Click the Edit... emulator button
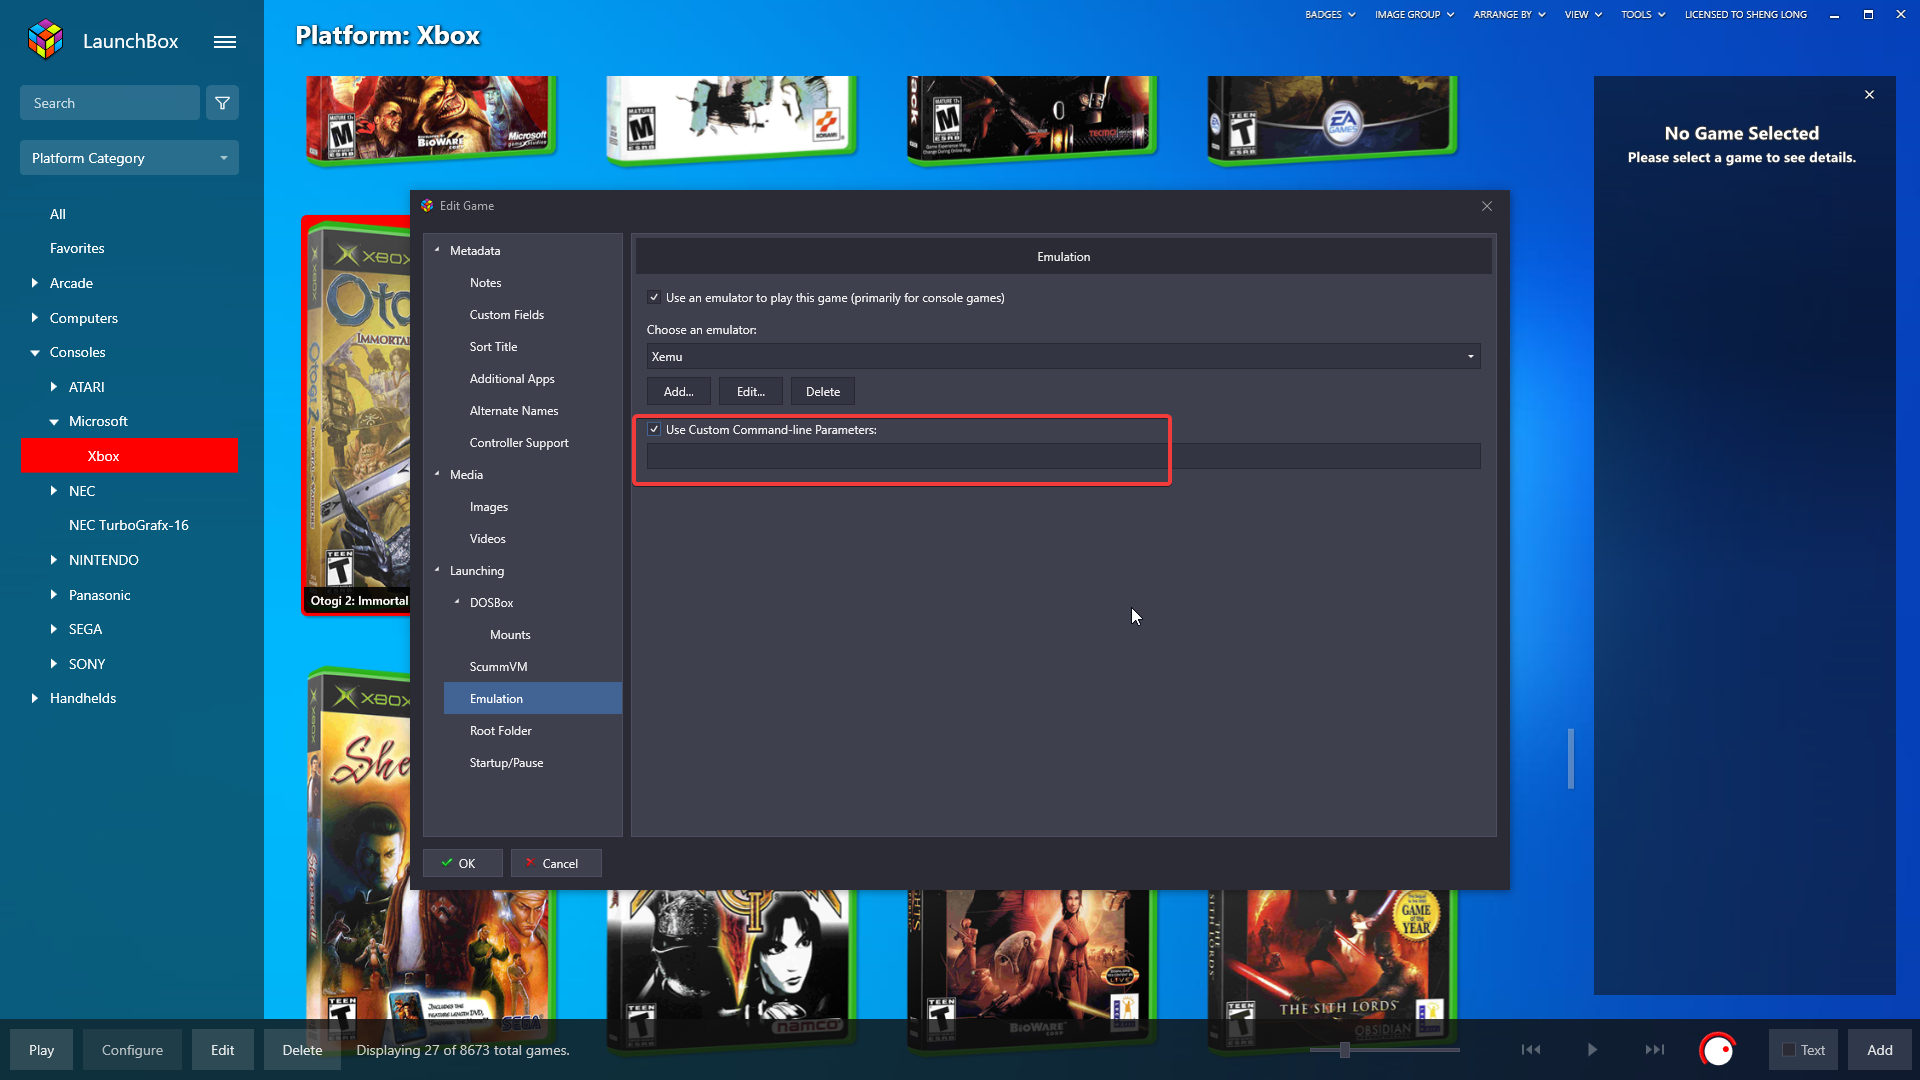This screenshot has height=1080, width=1920. (750, 392)
